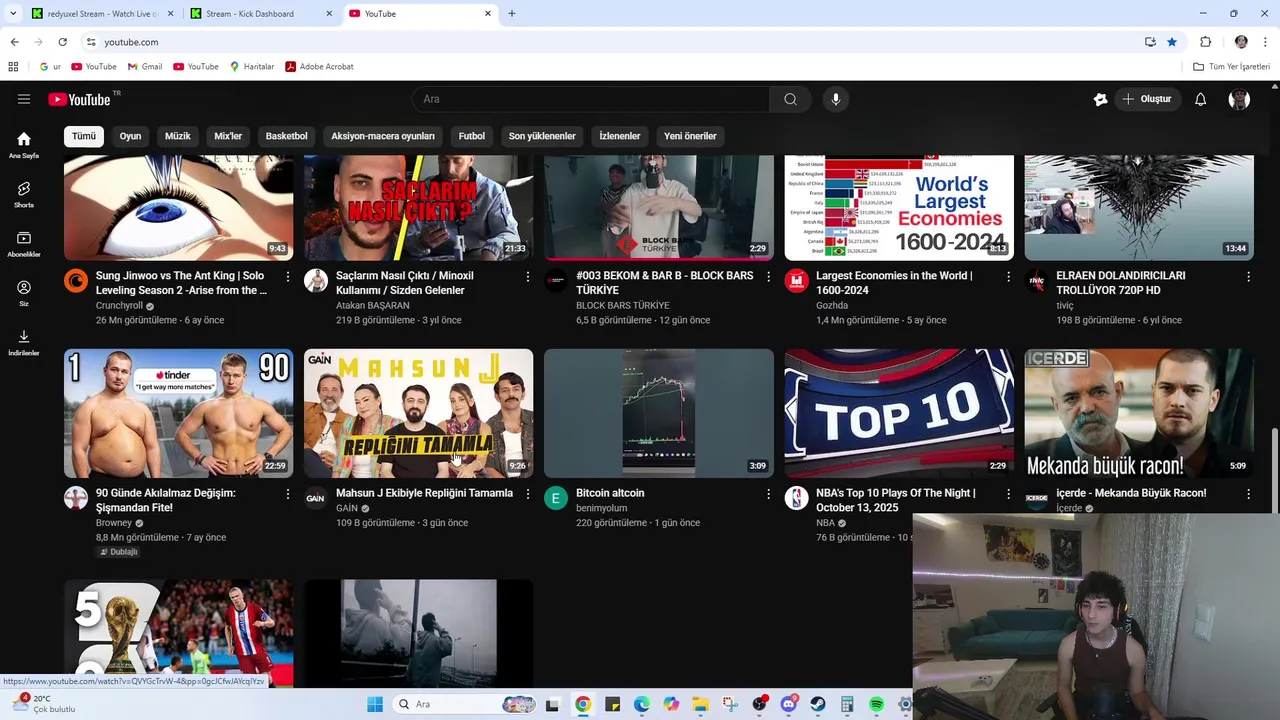Viewport: 1280px width, 720px height.
Task: Open the TOP 10 NBA thumbnail
Action: [899, 413]
